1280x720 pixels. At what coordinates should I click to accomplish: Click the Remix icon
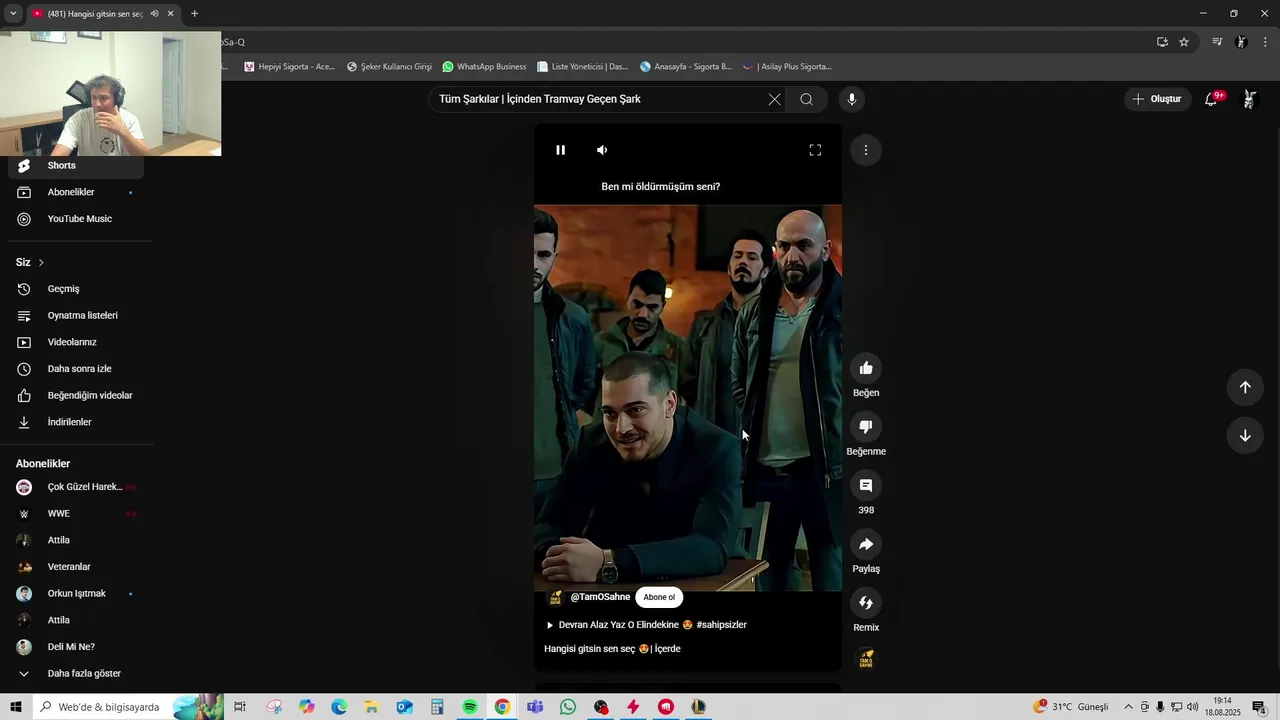tap(866, 603)
